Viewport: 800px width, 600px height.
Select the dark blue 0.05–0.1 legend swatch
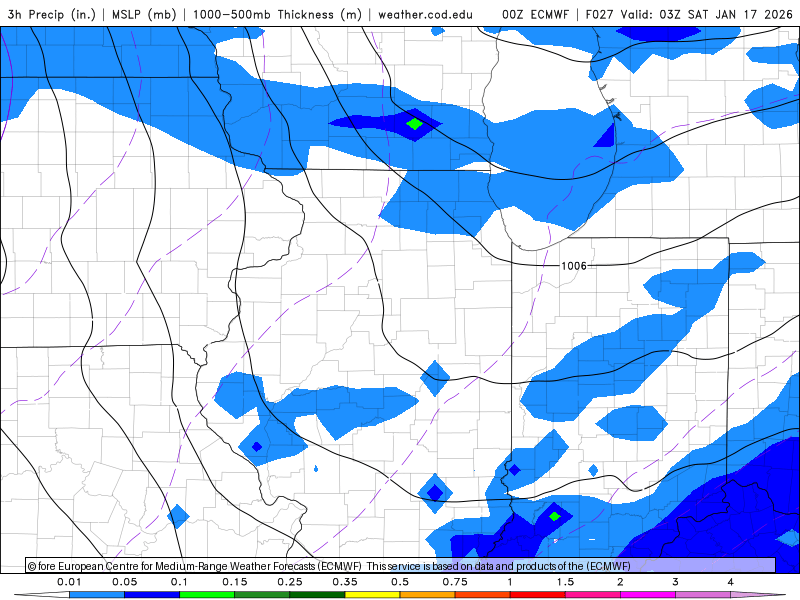pos(152,595)
